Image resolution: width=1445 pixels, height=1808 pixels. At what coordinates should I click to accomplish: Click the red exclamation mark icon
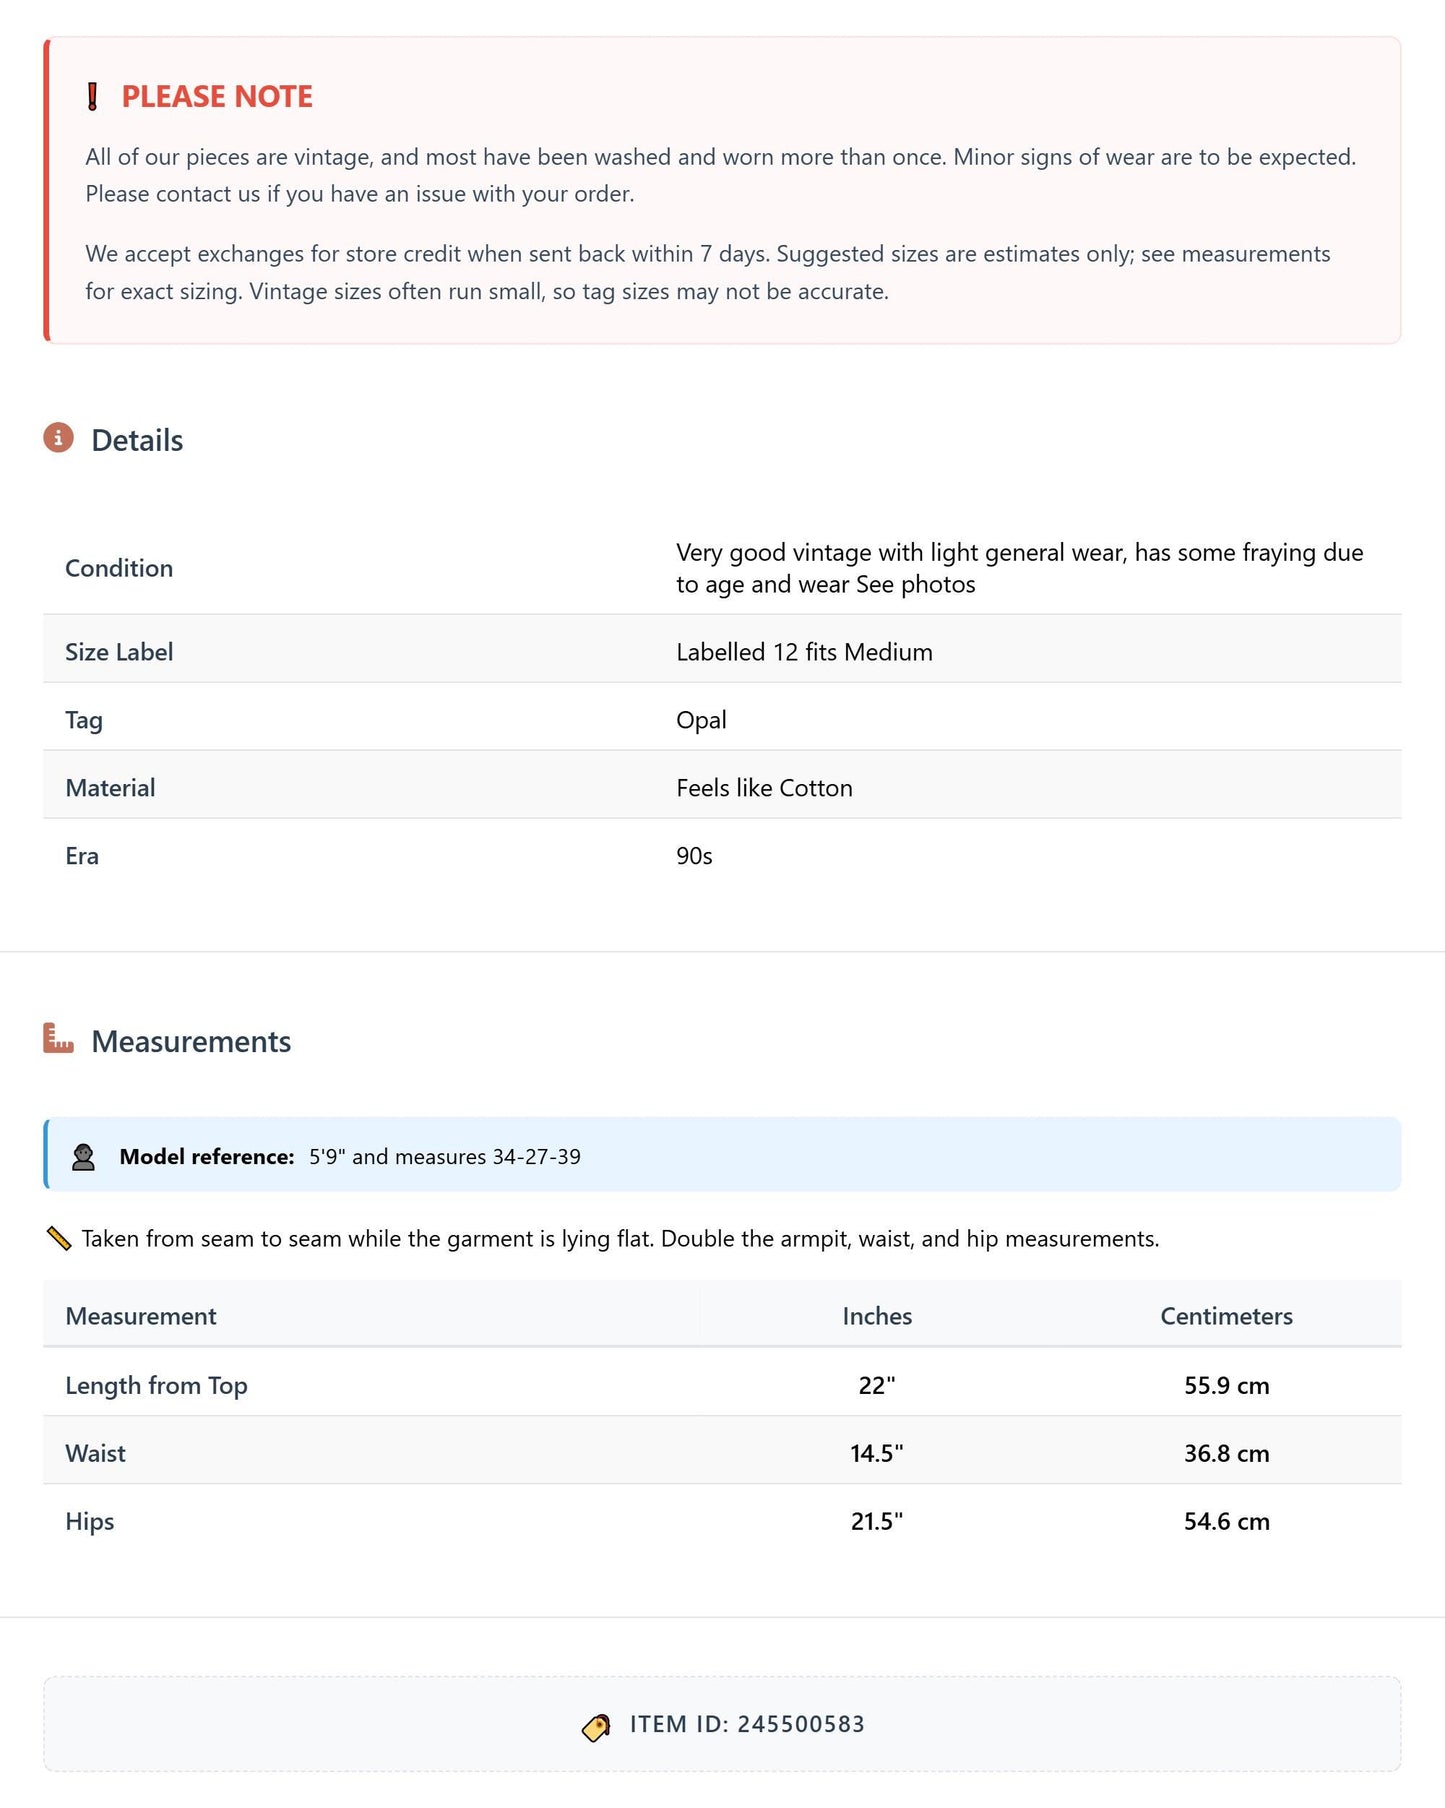pyautogui.click(x=92, y=97)
